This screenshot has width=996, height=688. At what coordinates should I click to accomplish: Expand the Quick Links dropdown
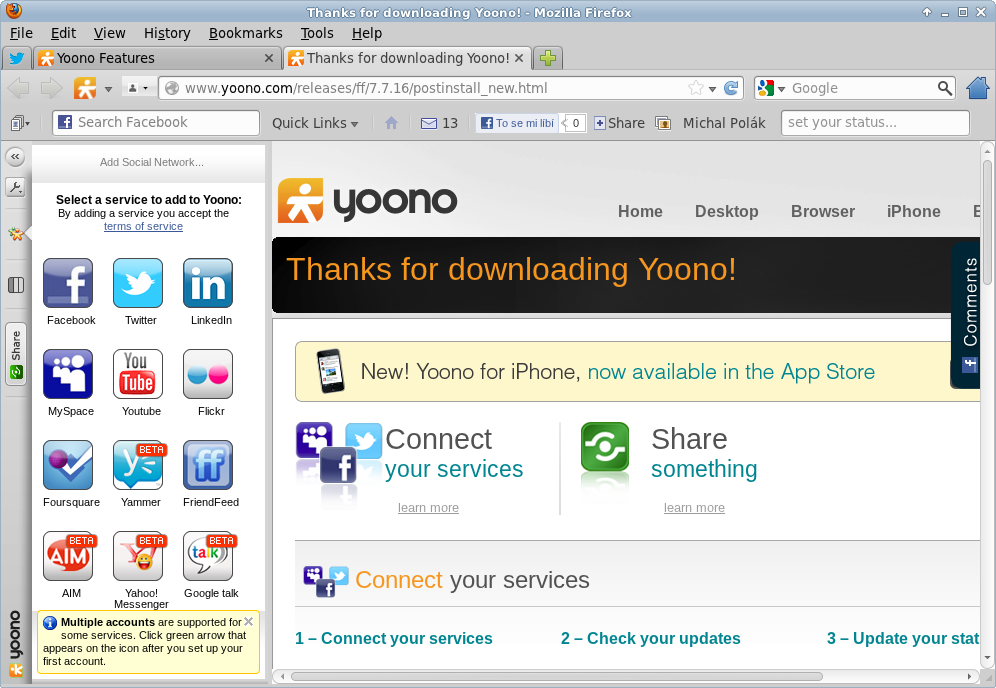click(315, 123)
